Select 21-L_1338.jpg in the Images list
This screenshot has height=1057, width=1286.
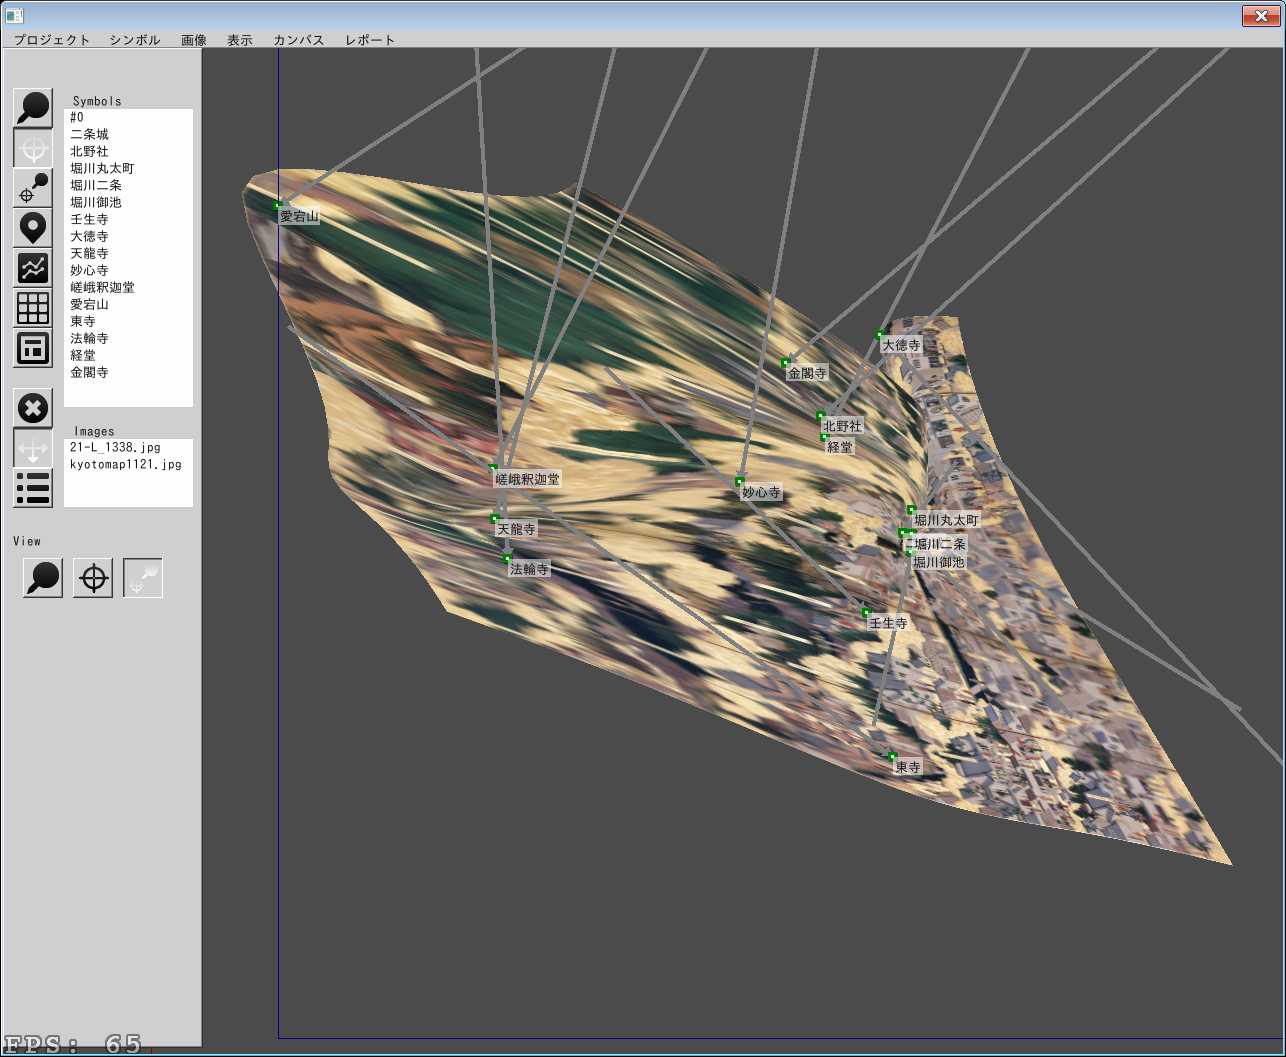pyautogui.click(x=128, y=447)
